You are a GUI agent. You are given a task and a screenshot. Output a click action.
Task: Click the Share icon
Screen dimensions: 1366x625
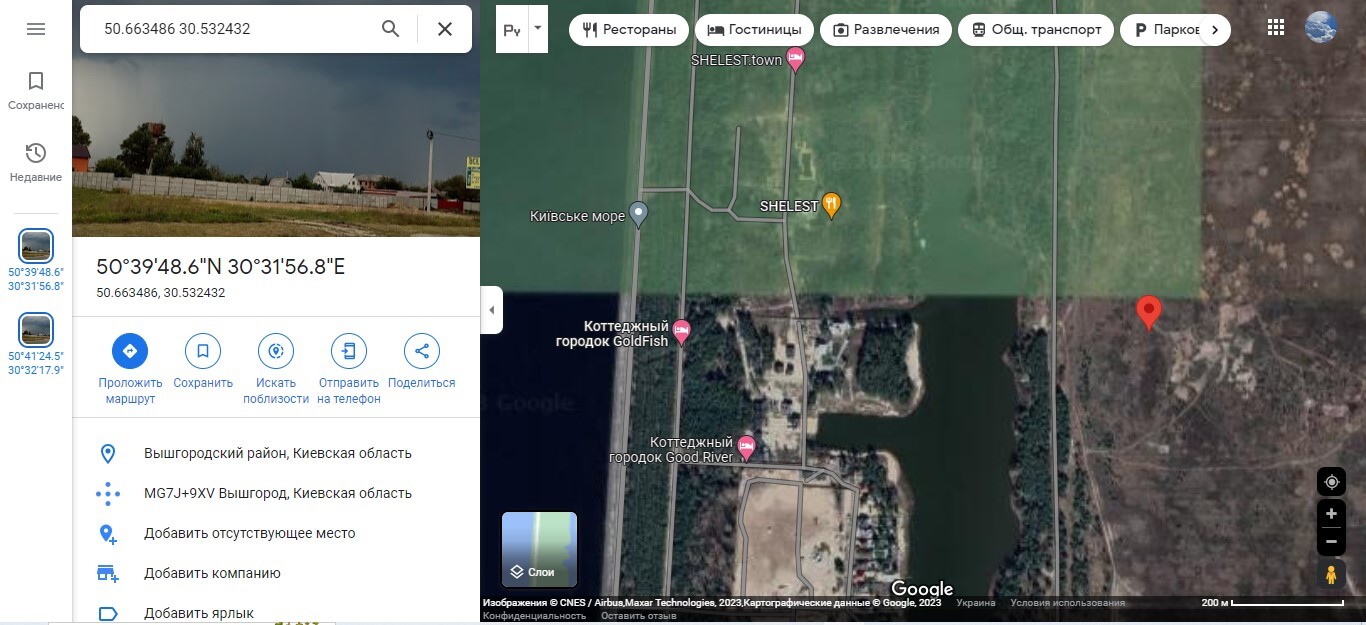coord(422,351)
